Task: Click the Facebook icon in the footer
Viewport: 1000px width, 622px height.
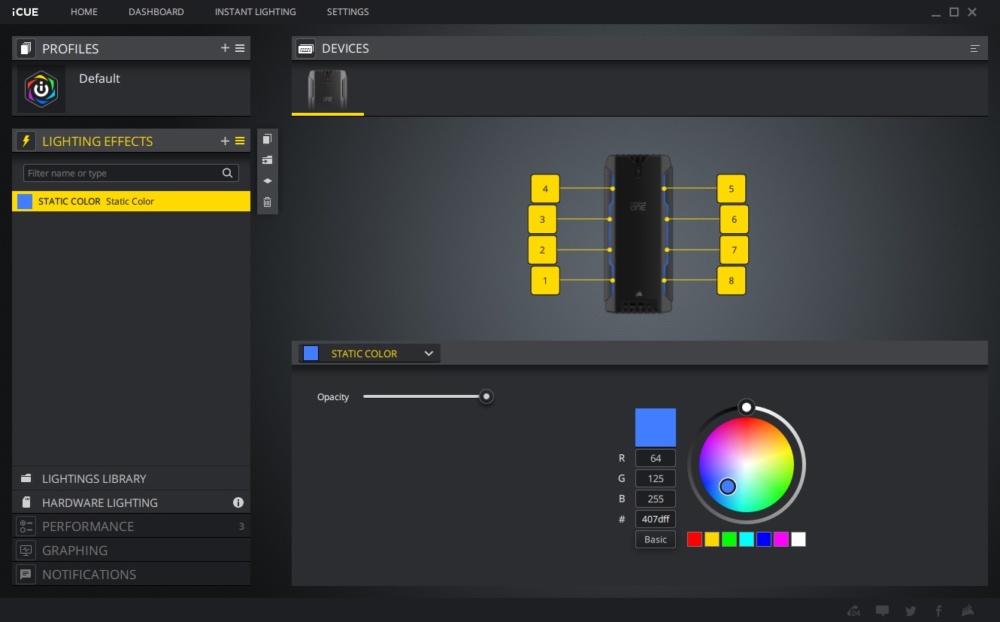Action: pyautogui.click(x=939, y=611)
